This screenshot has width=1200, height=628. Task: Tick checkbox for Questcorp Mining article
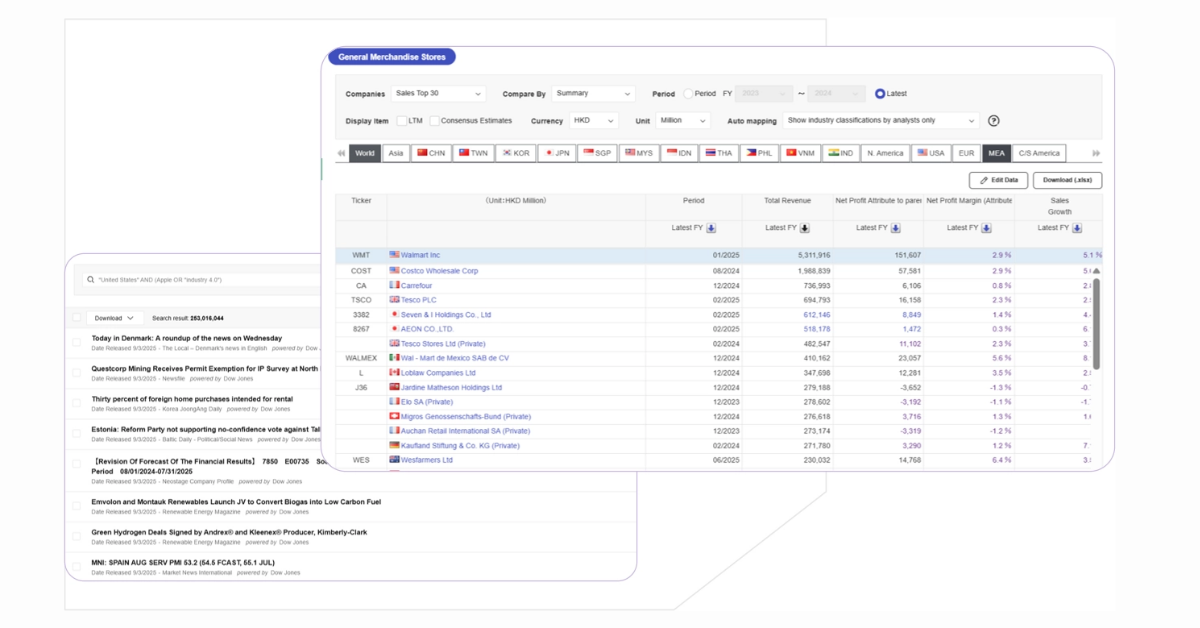77,372
